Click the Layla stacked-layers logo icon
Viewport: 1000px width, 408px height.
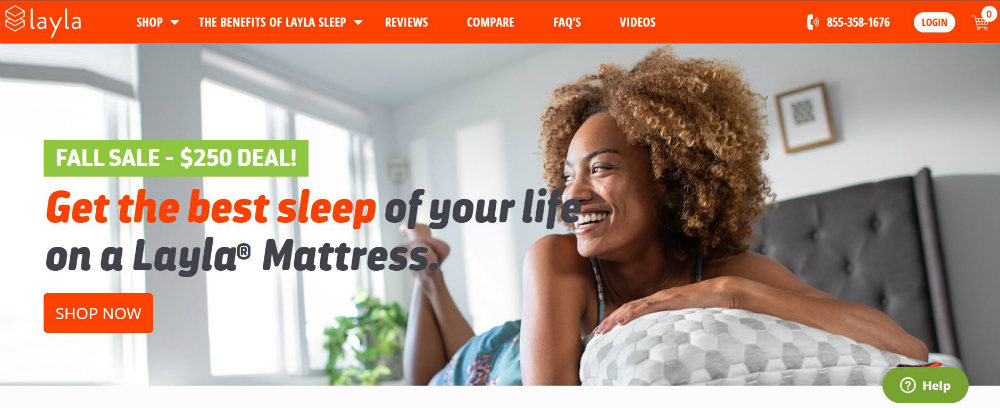click(15, 18)
